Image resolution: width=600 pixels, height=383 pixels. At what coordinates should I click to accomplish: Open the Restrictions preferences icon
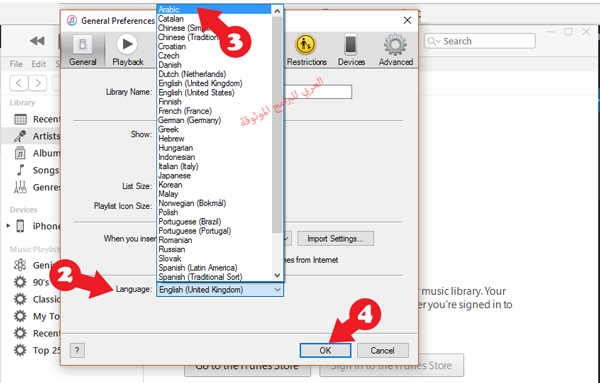coord(306,50)
